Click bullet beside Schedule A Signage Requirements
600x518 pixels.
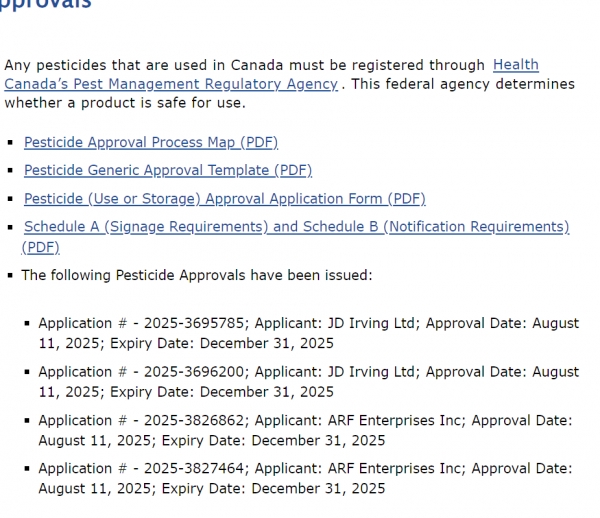point(11,228)
